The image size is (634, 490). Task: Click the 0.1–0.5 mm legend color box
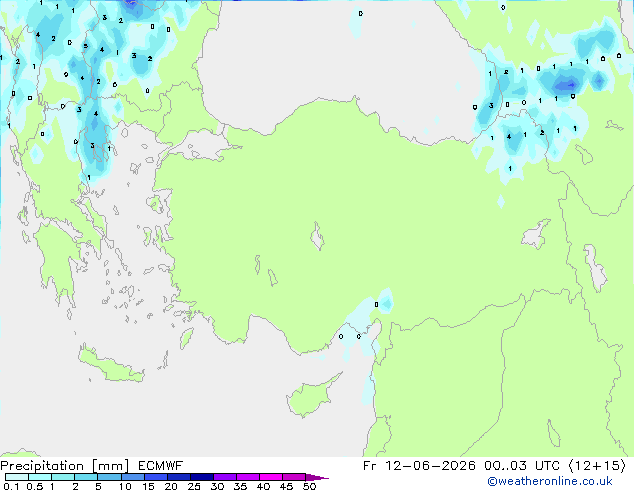[x=17, y=477]
